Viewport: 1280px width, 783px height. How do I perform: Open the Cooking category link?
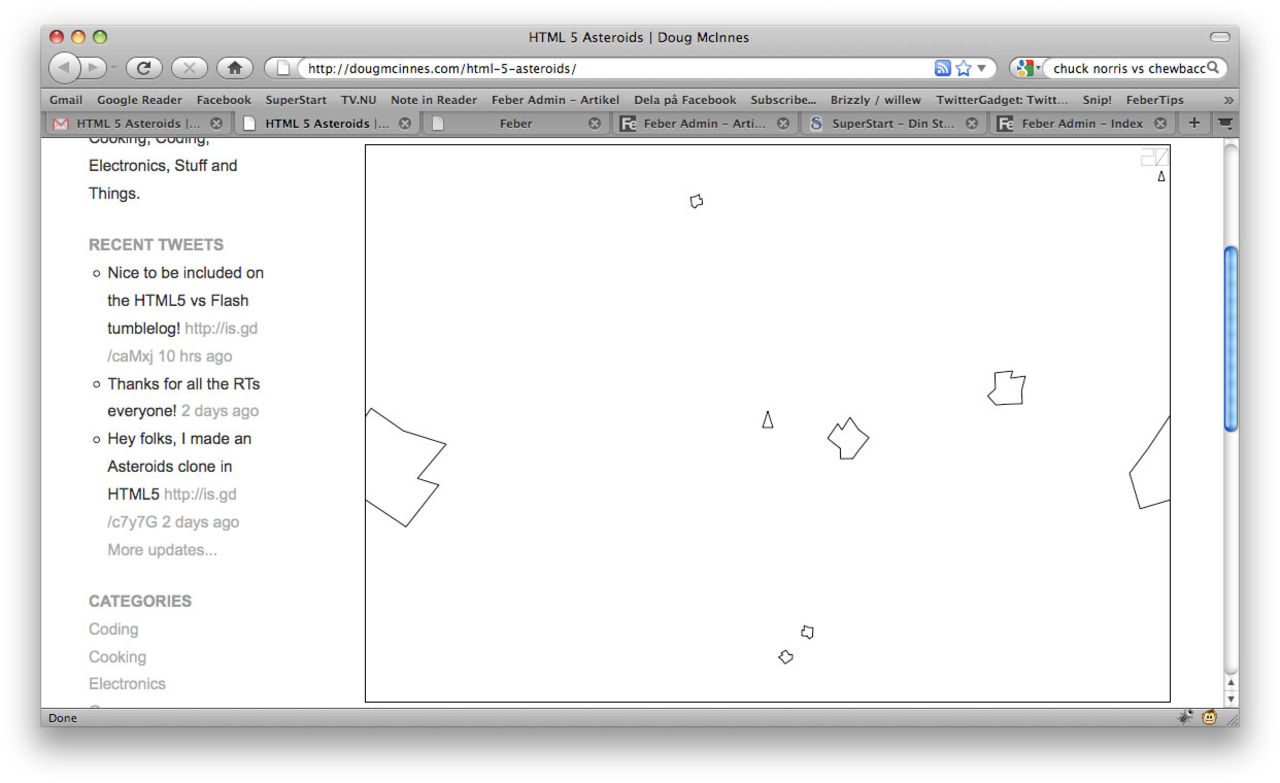coord(117,657)
